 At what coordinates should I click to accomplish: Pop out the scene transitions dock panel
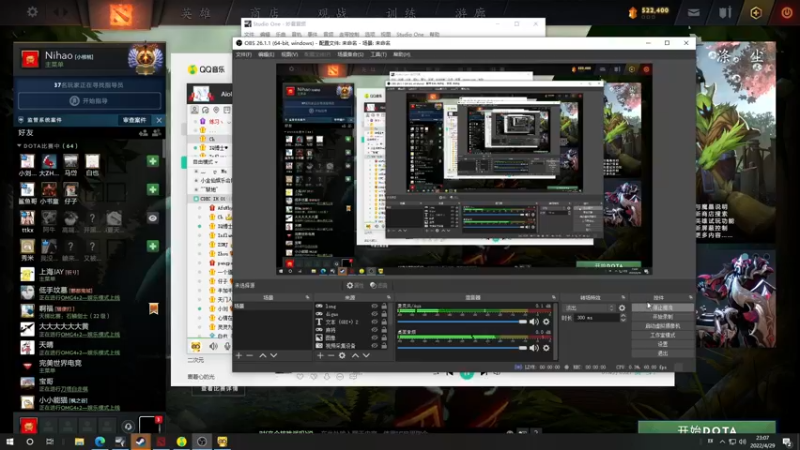(x=623, y=297)
